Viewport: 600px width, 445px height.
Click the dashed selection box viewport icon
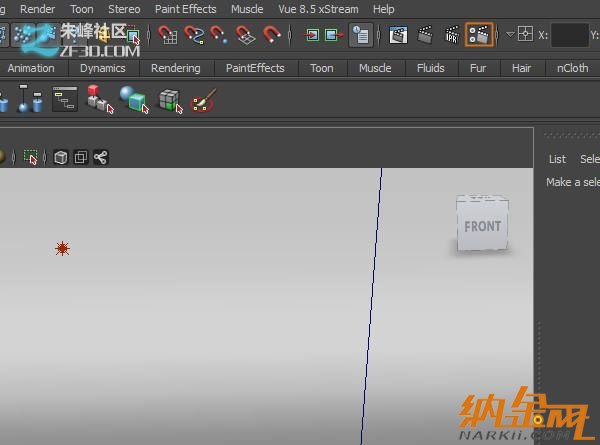(x=31, y=157)
